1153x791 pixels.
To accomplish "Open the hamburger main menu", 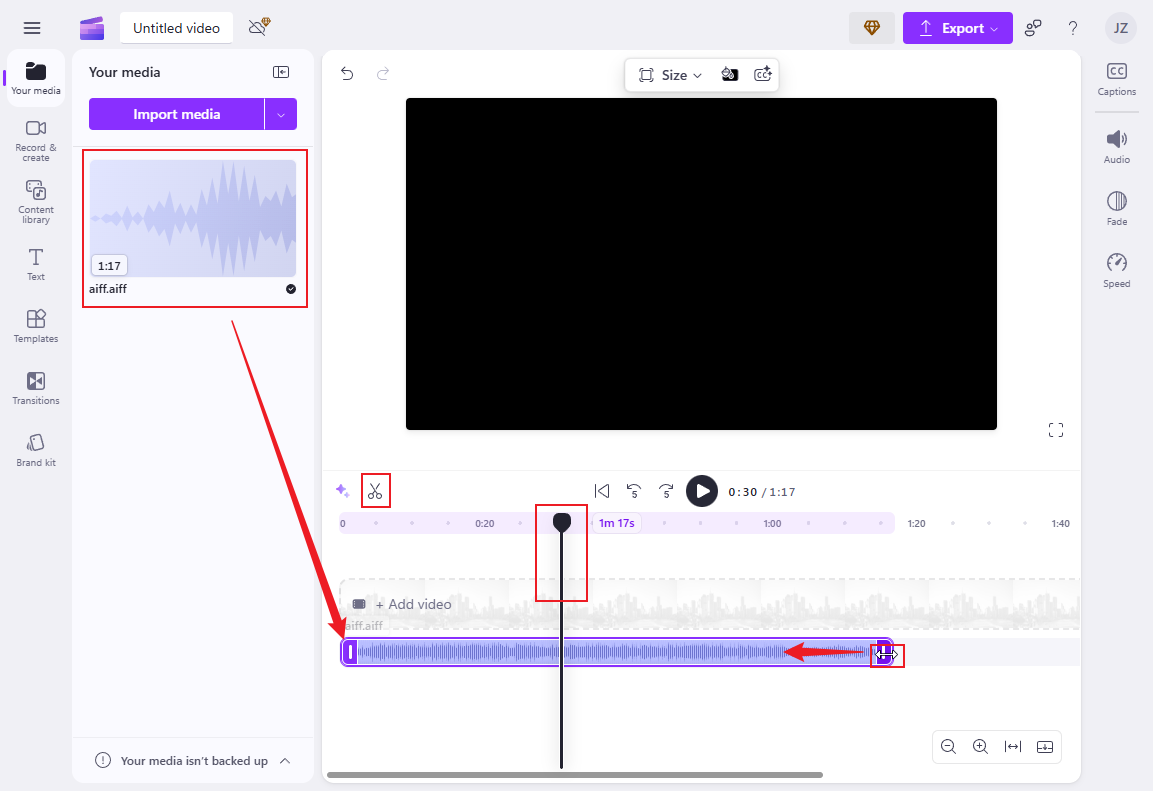I will point(32,28).
